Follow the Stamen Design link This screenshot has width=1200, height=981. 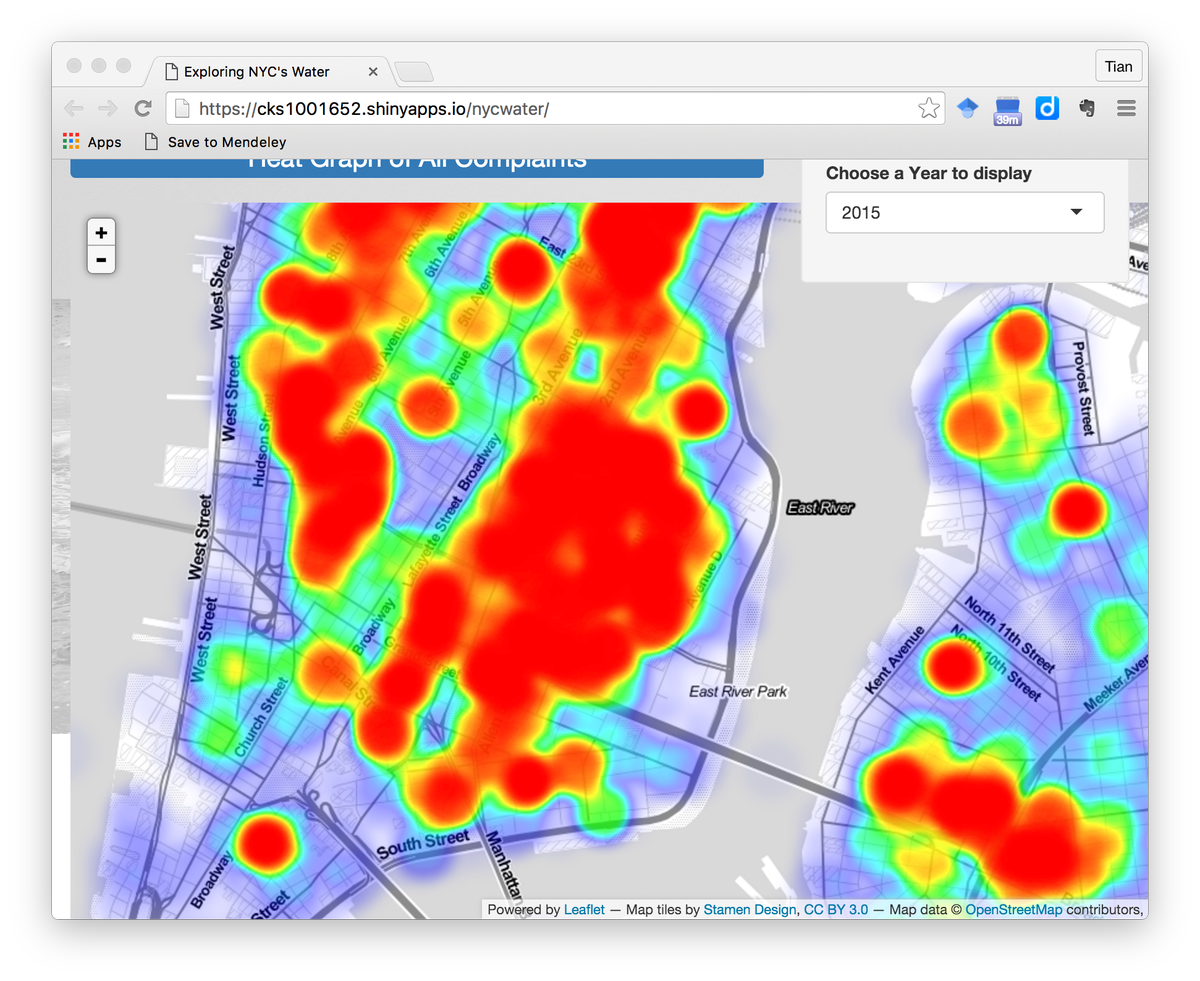coord(750,909)
